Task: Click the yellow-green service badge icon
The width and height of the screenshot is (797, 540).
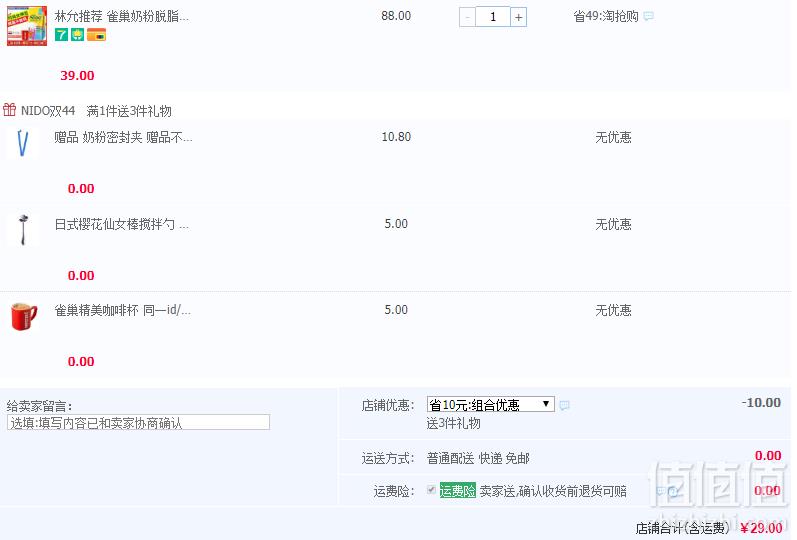Action: 77,35
